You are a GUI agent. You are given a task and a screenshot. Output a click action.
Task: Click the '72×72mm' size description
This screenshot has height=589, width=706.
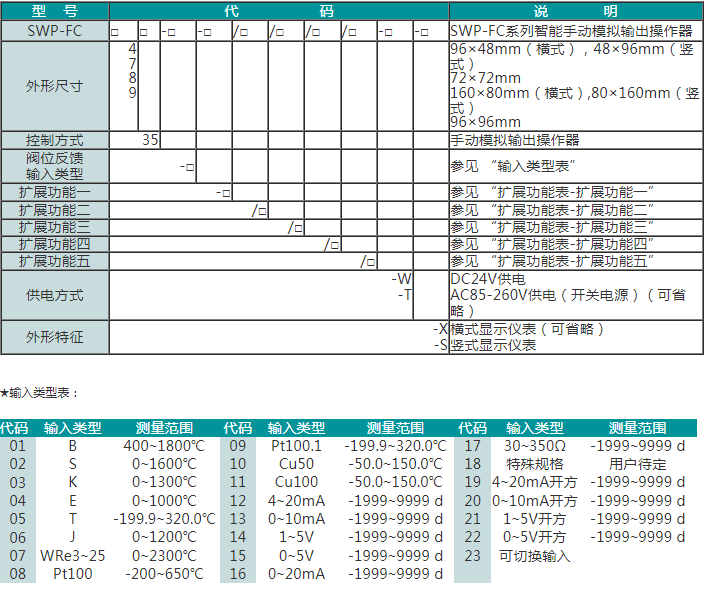point(486,78)
